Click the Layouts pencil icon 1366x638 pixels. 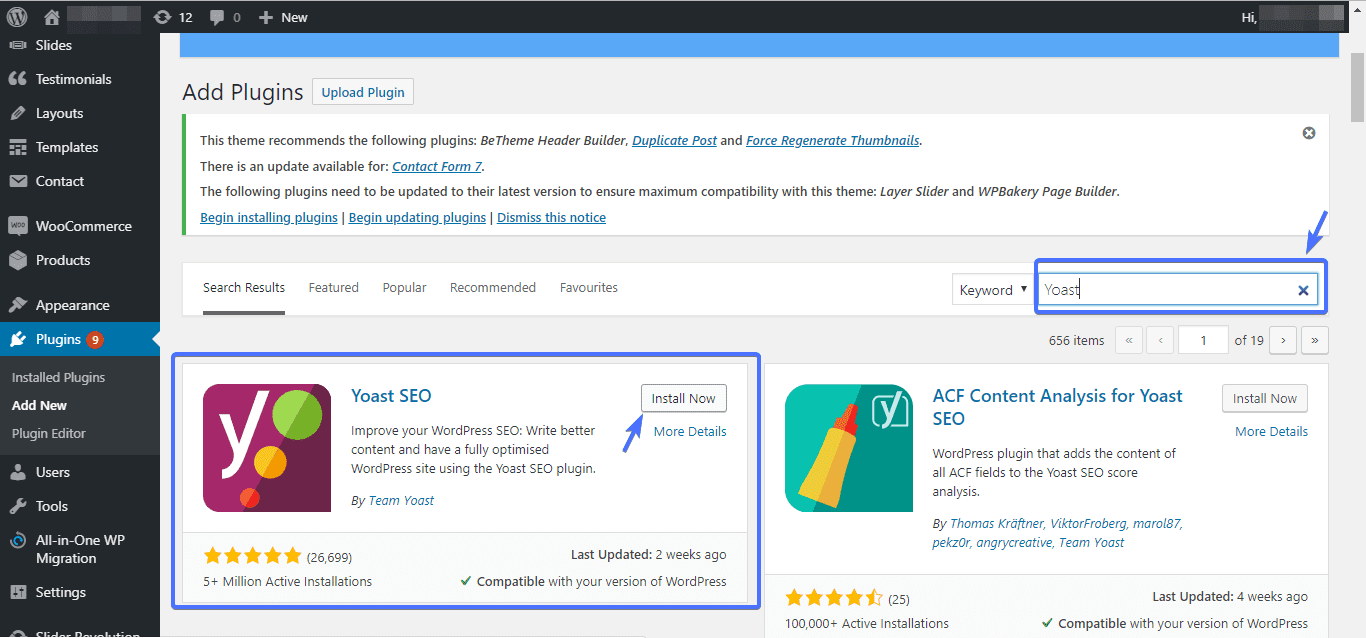pos(18,113)
